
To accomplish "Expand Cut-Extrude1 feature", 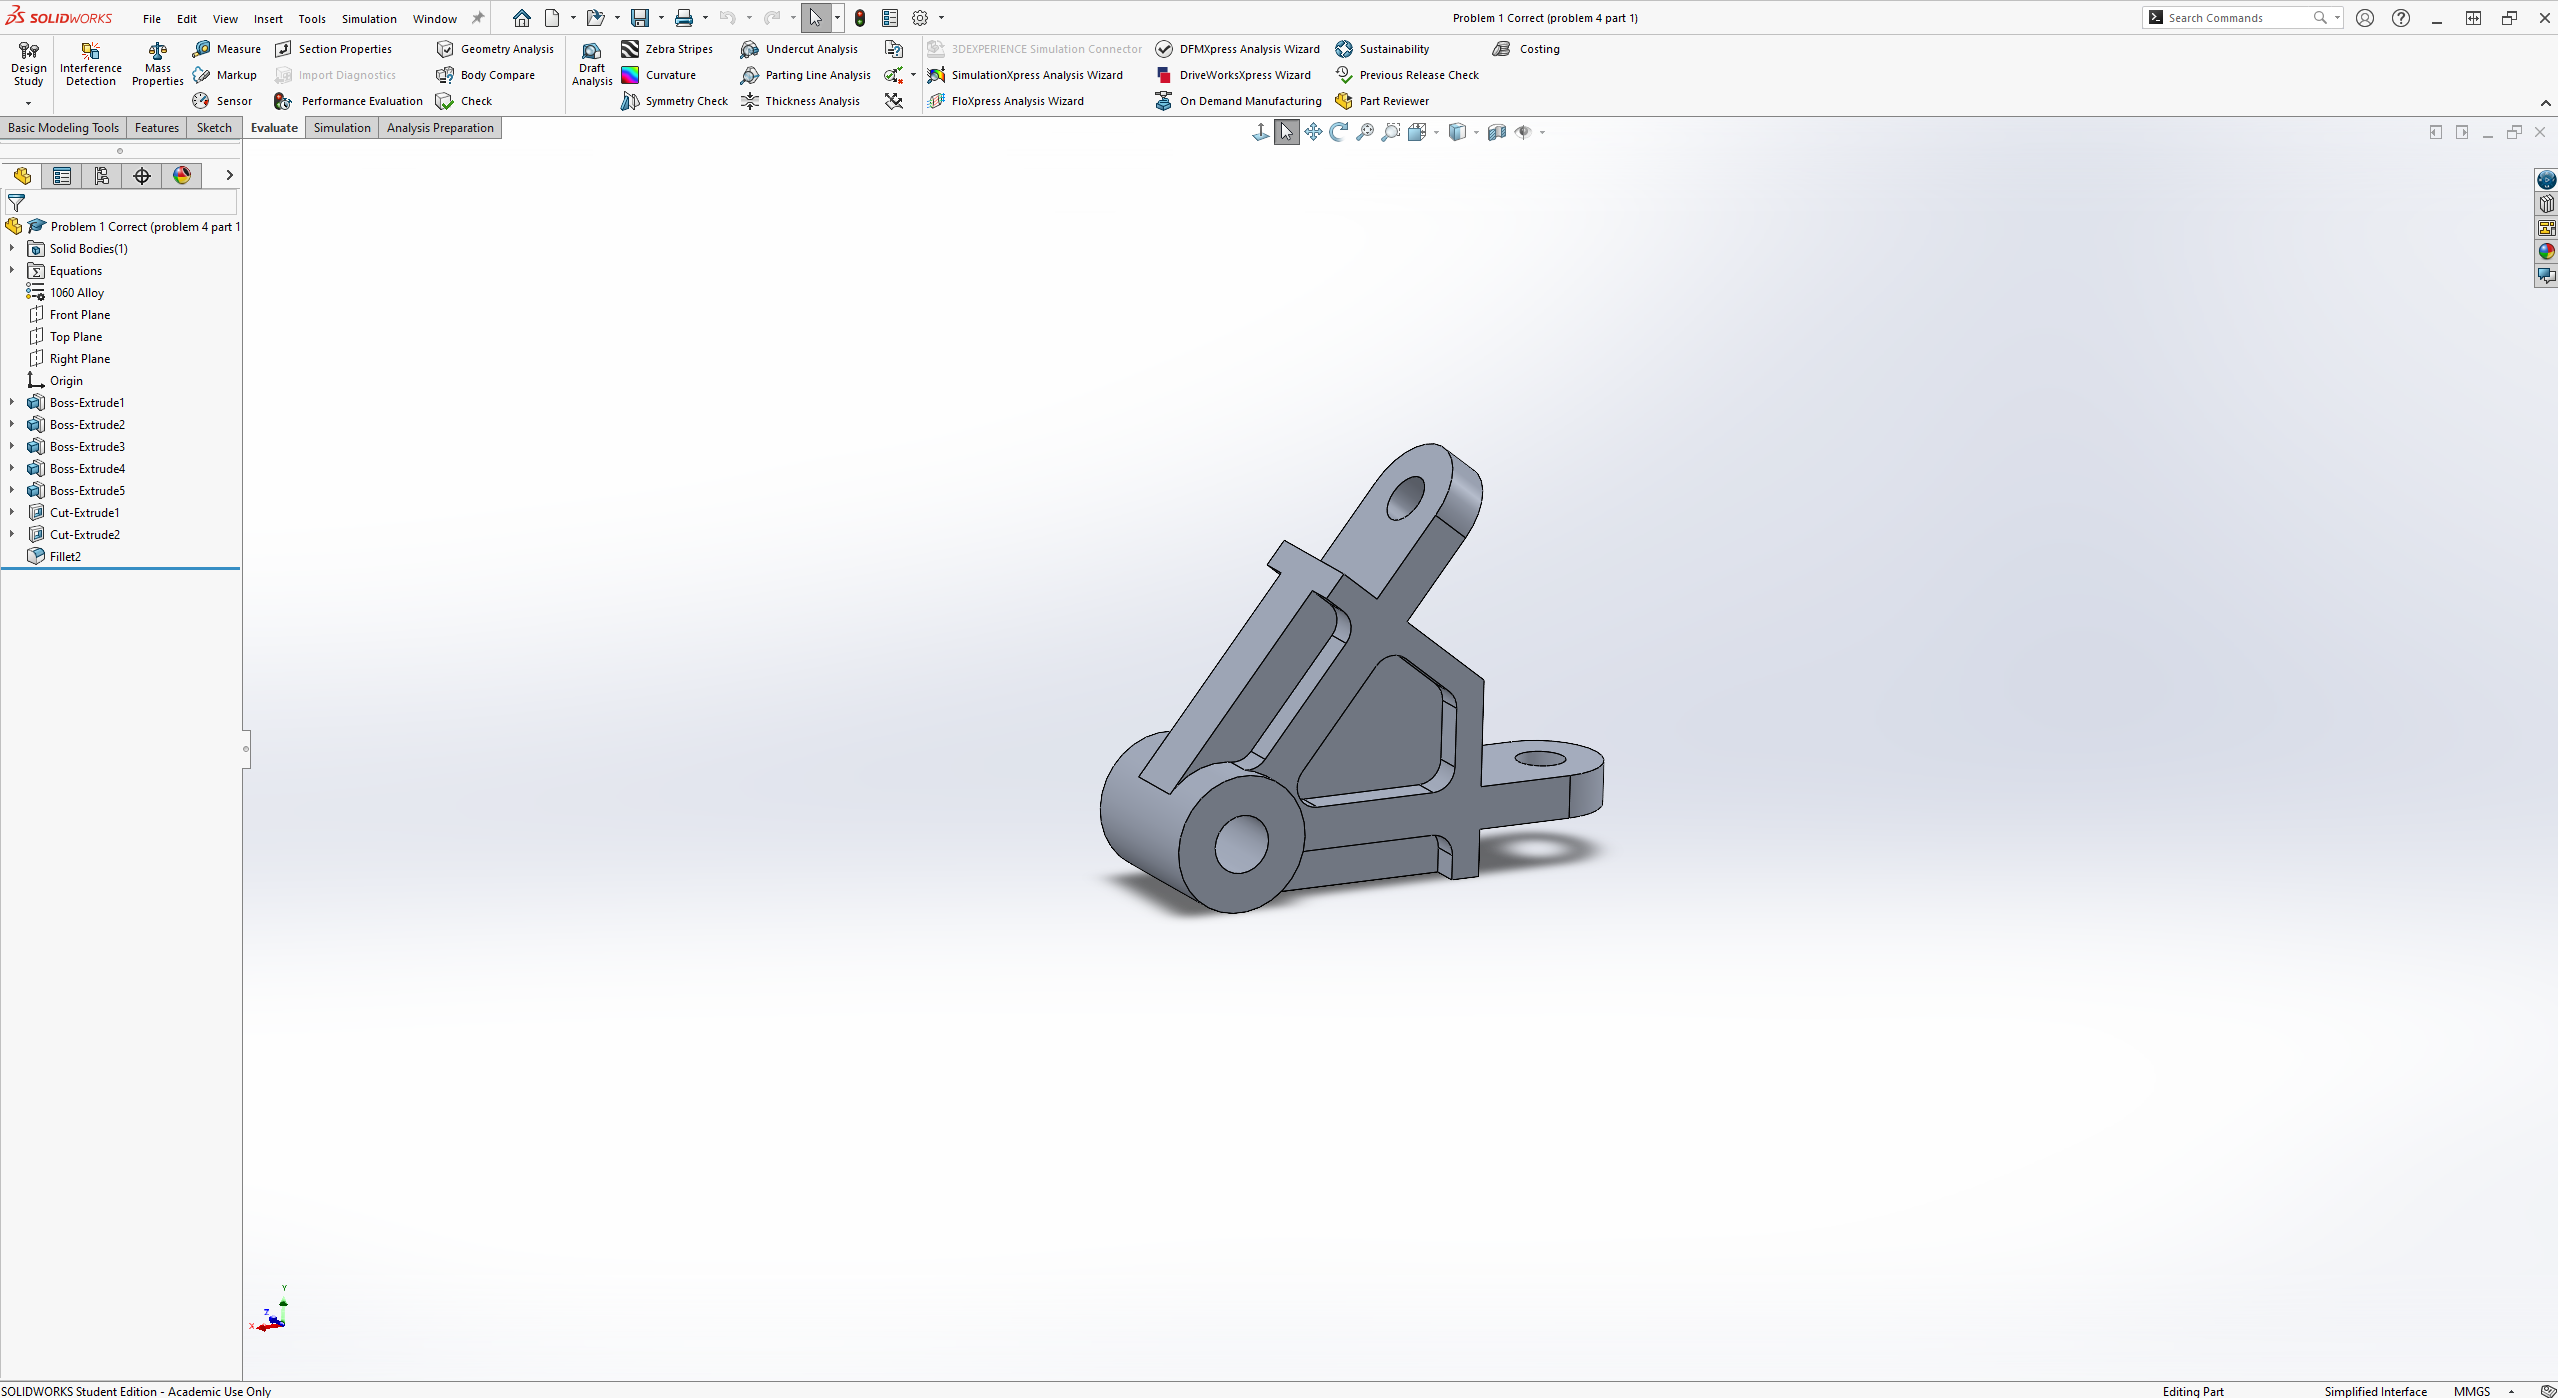I will 12,512.
